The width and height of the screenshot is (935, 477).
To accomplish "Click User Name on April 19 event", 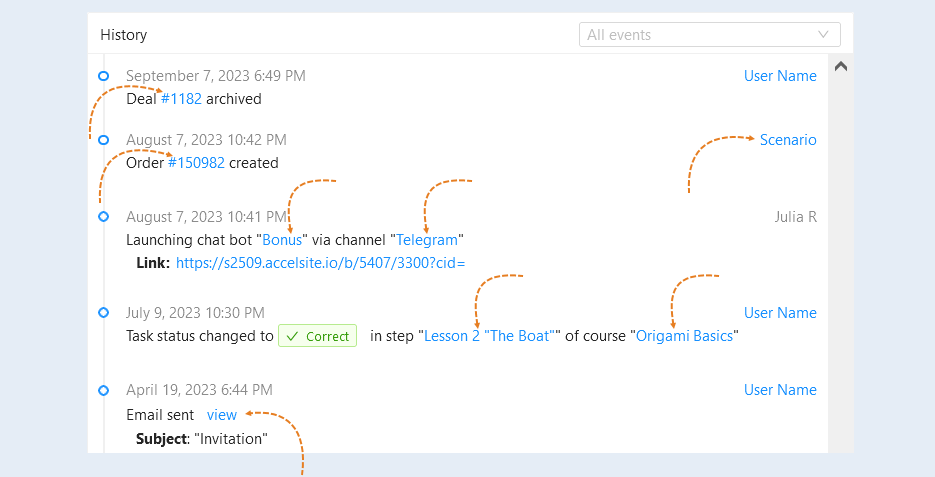I will coord(780,389).
